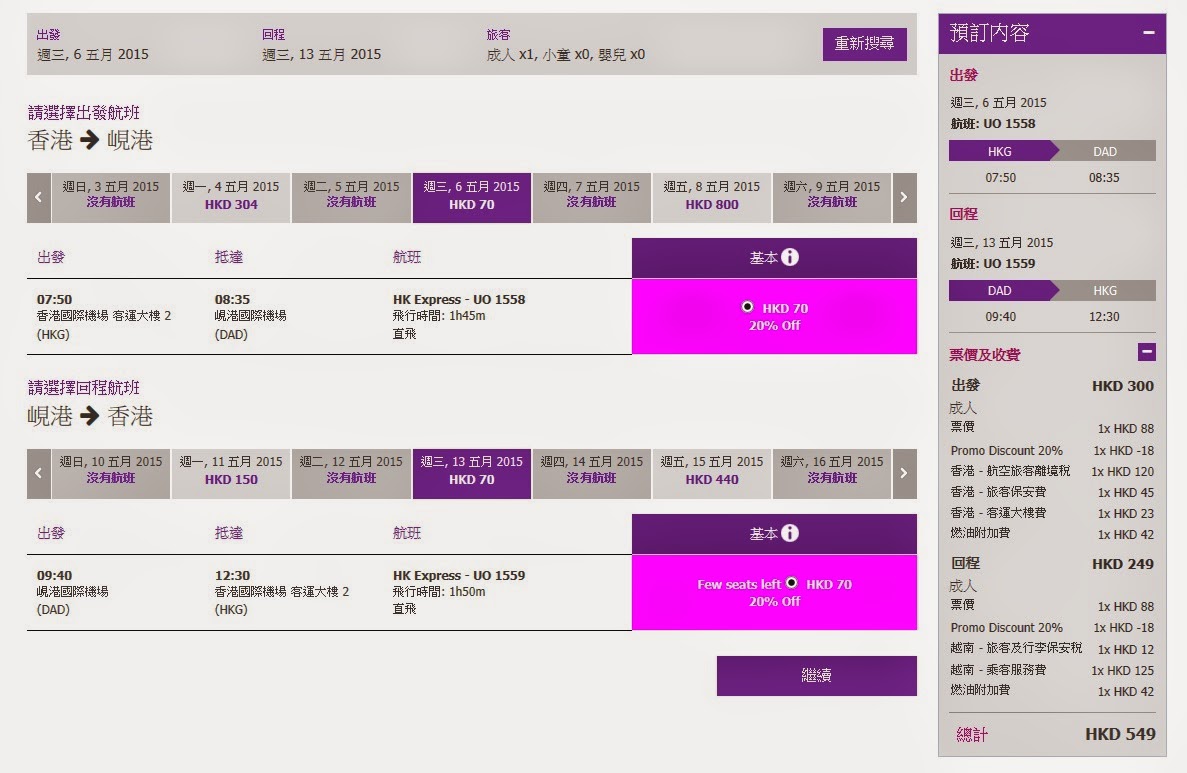Screen dimensions: 1187x773
Task: Show earlier outbound dates with left arrow
Action: pos(39,197)
